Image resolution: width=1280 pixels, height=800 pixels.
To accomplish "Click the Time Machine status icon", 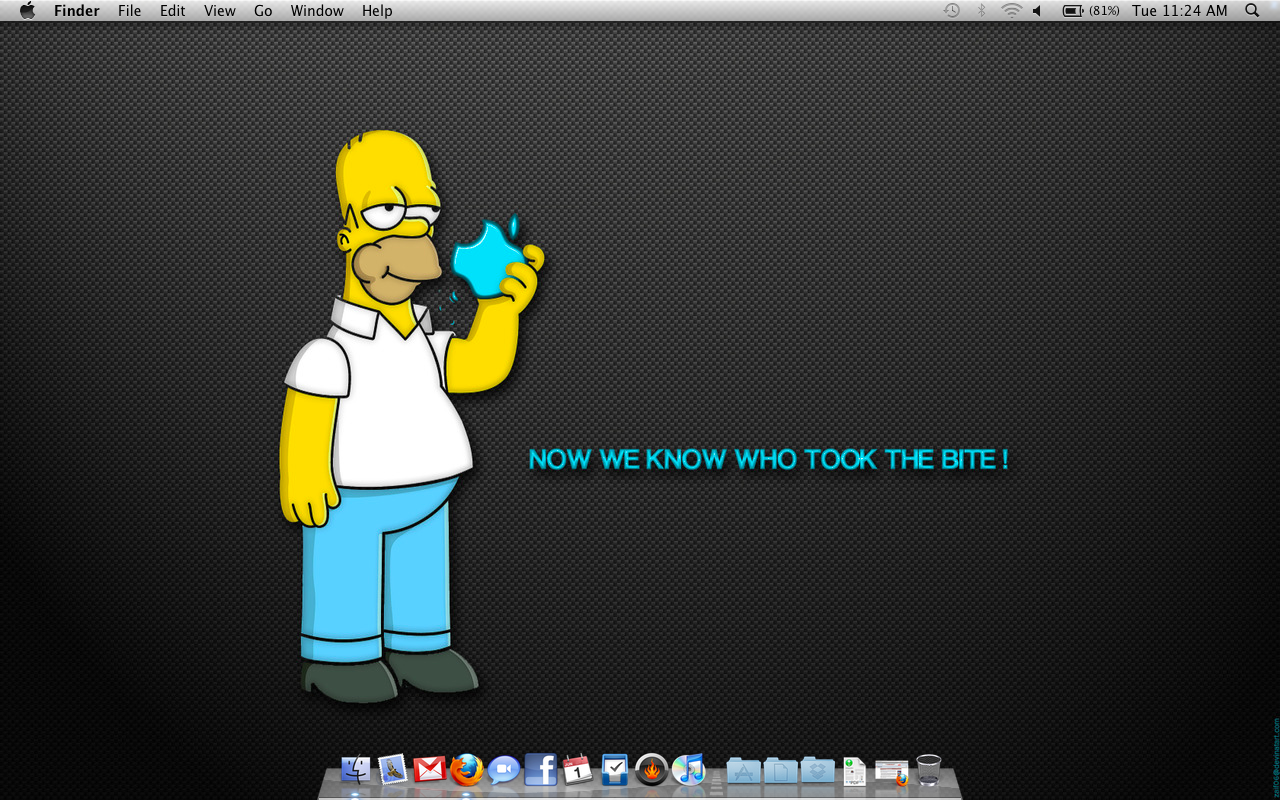I will point(952,11).
